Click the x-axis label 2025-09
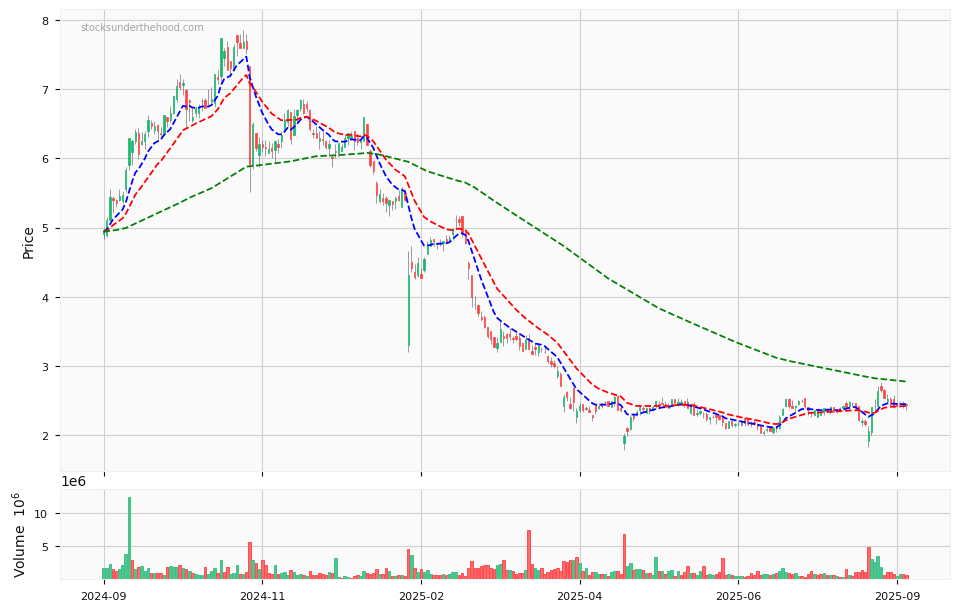The image size is (959, 611). tap(897, 596)
